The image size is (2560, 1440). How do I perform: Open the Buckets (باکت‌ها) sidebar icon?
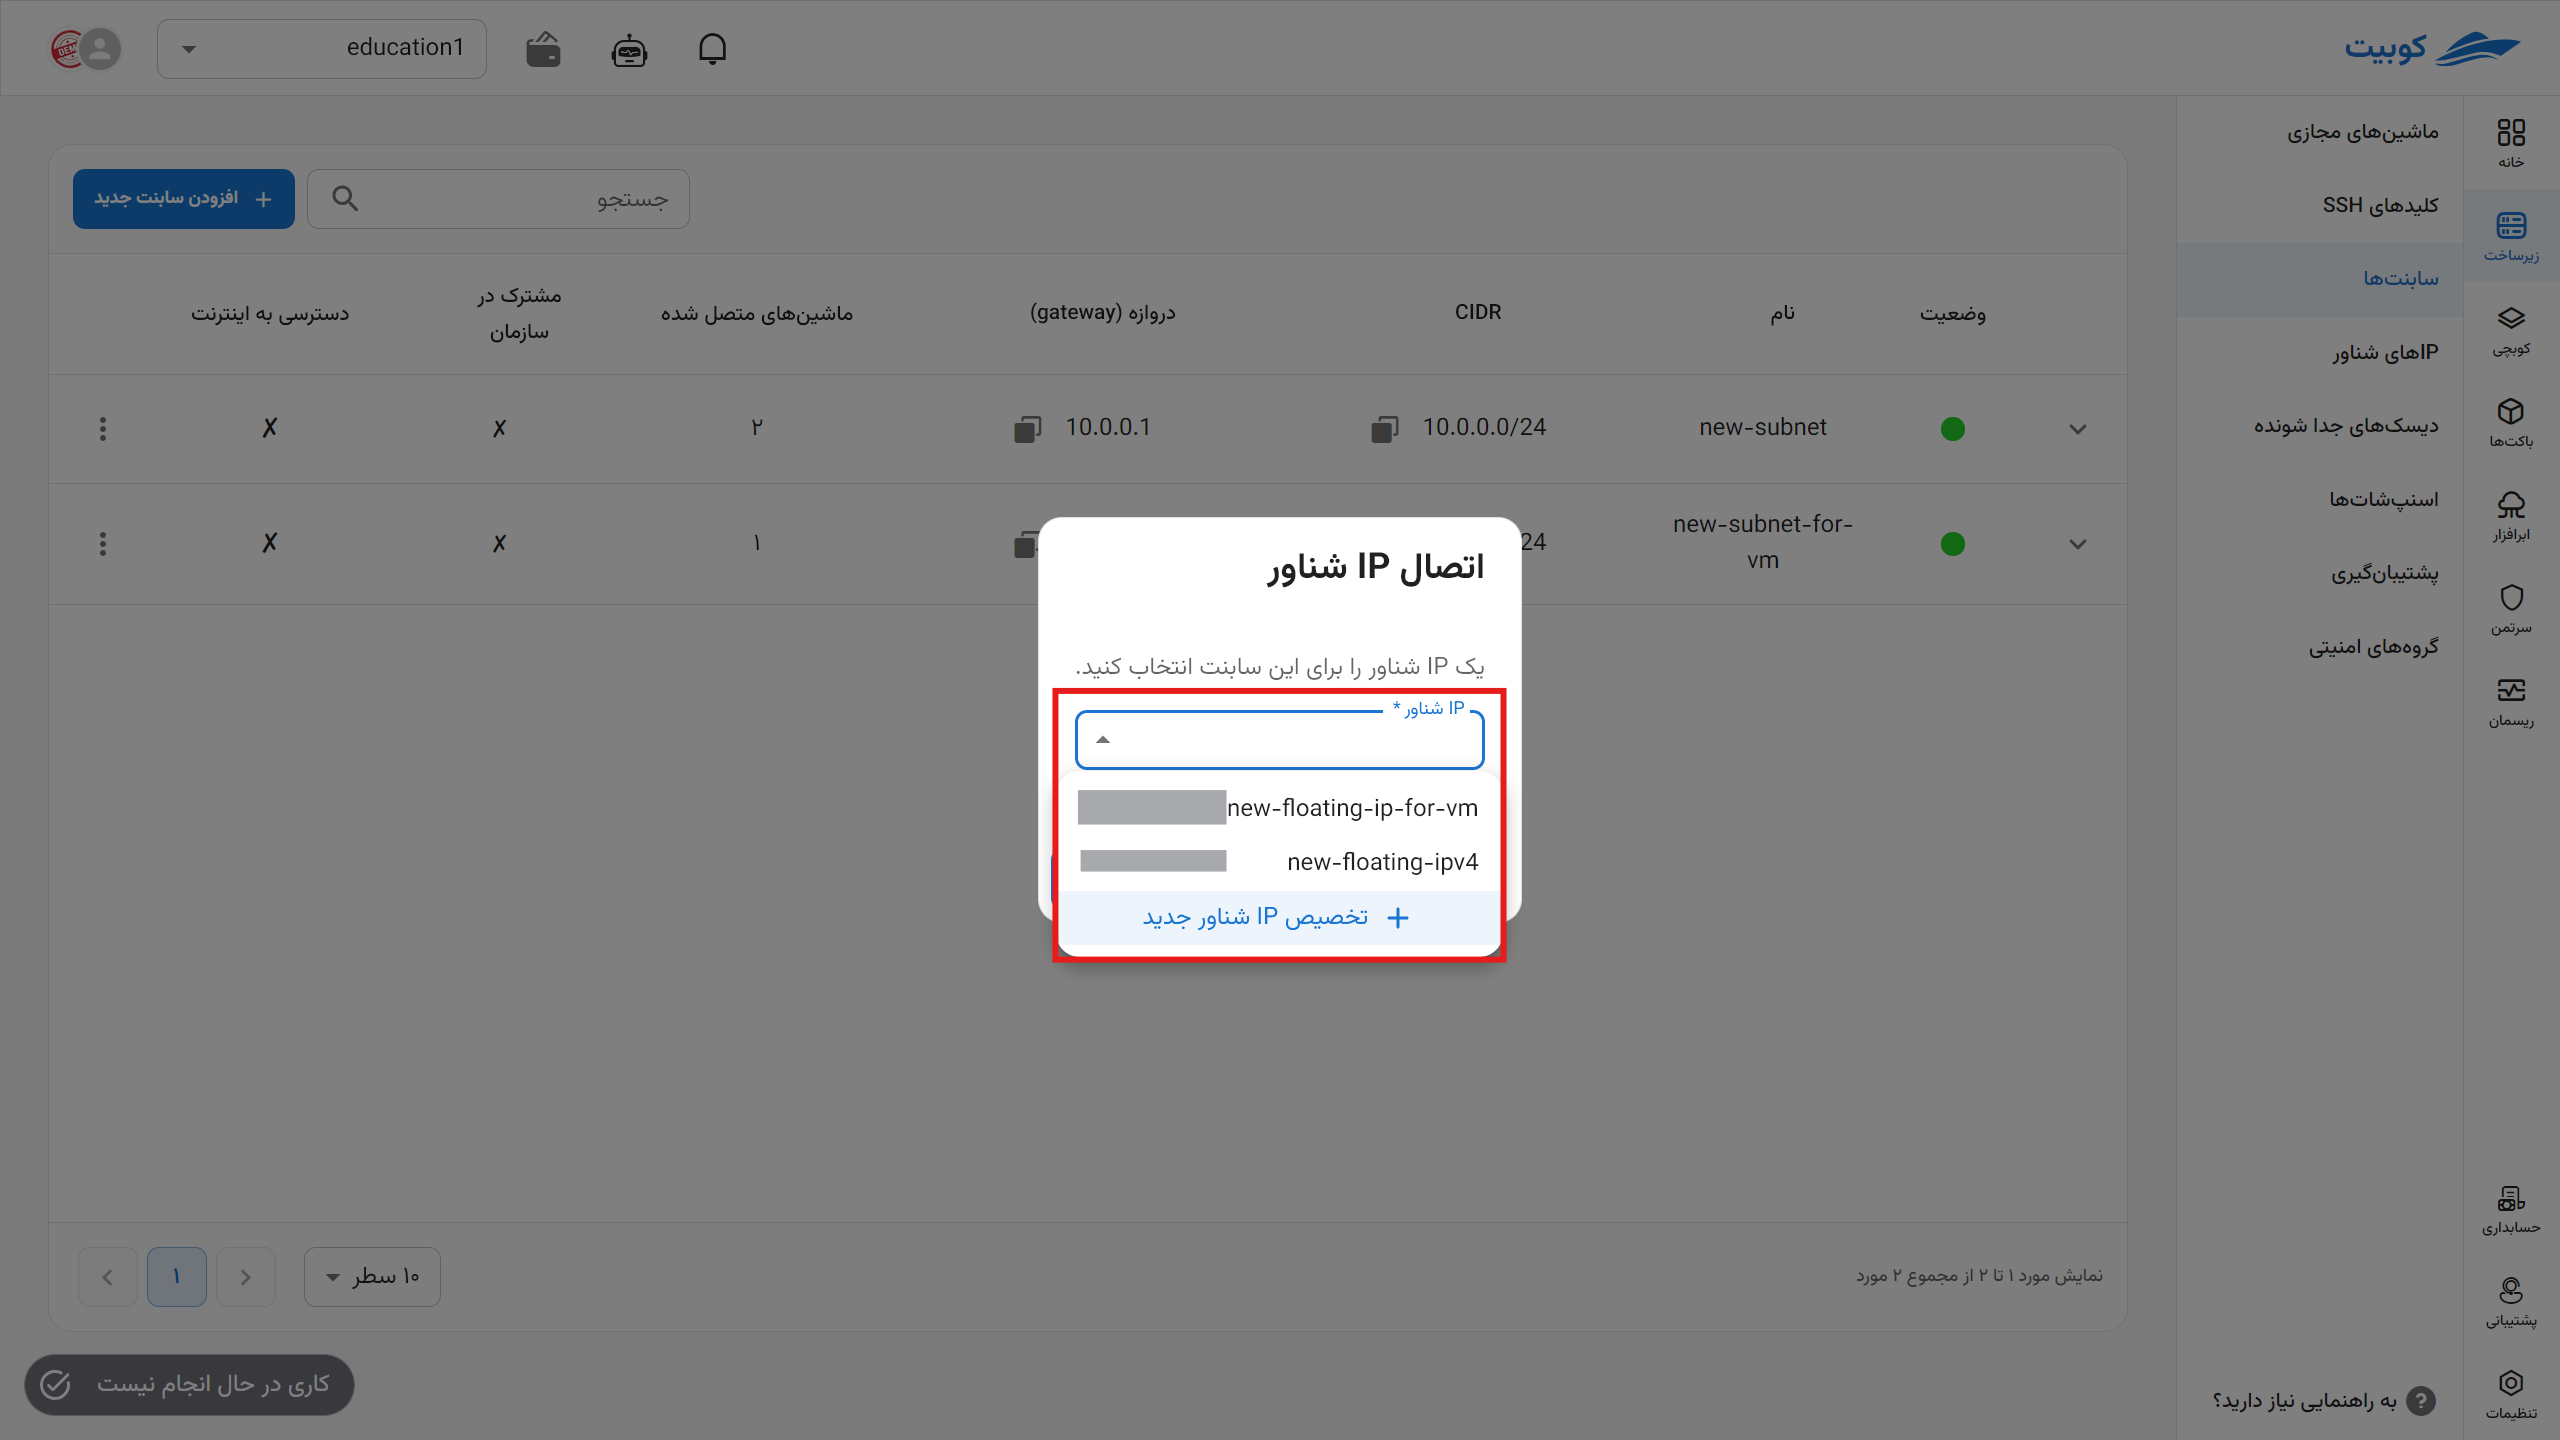[2511, 423]
